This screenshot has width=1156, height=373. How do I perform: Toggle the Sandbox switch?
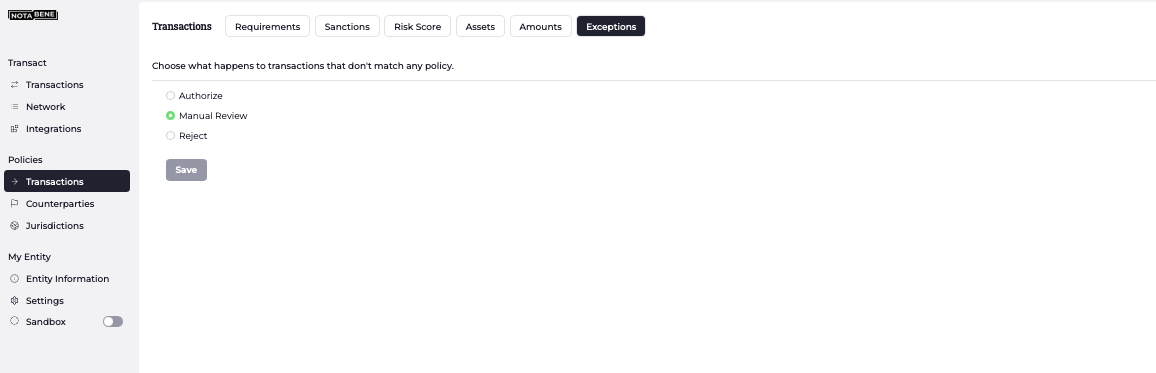pyautogui.click(x=113, y=321)
